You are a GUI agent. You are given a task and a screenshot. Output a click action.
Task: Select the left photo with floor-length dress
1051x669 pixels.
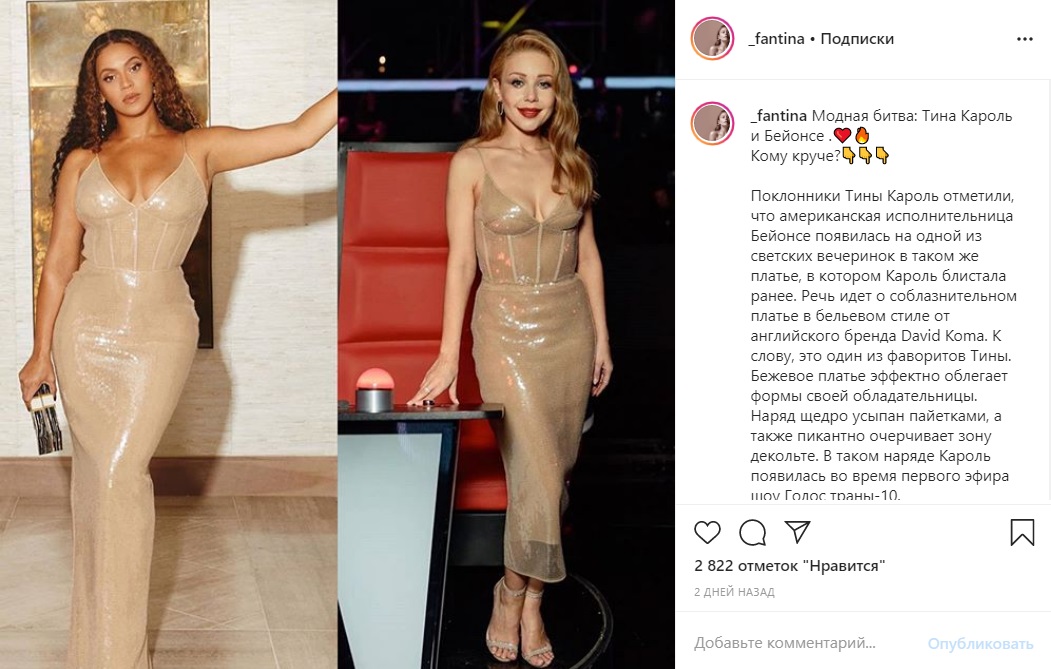tap(168, 334)
